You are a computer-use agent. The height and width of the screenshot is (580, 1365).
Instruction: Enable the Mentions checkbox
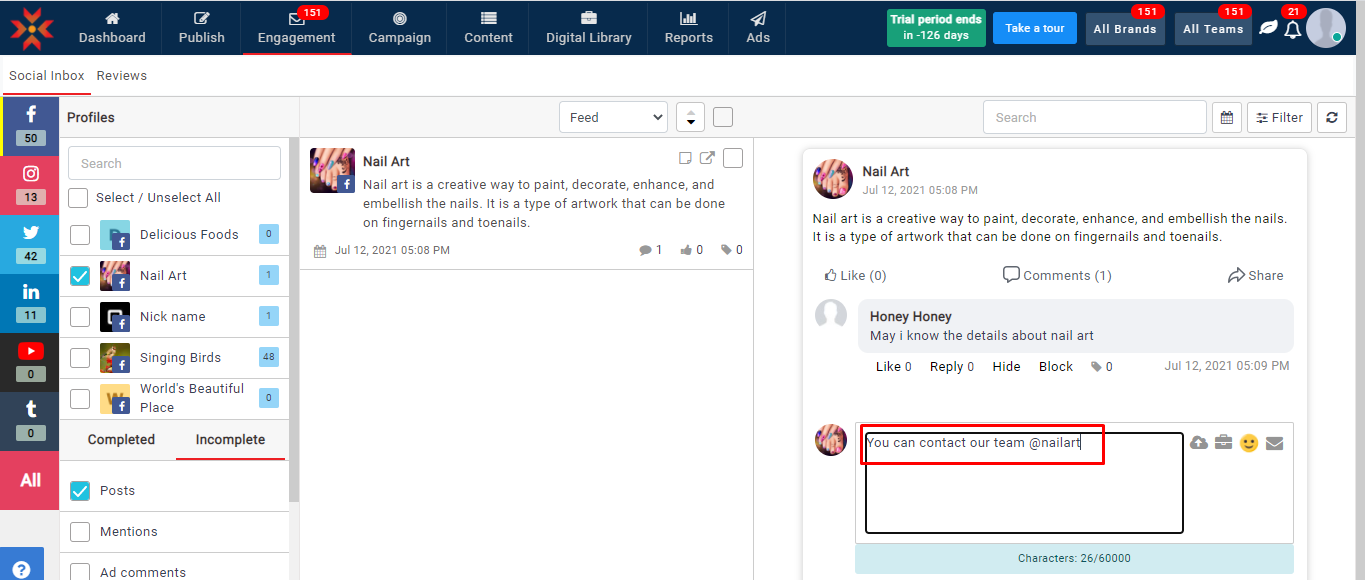pos(80,532)
